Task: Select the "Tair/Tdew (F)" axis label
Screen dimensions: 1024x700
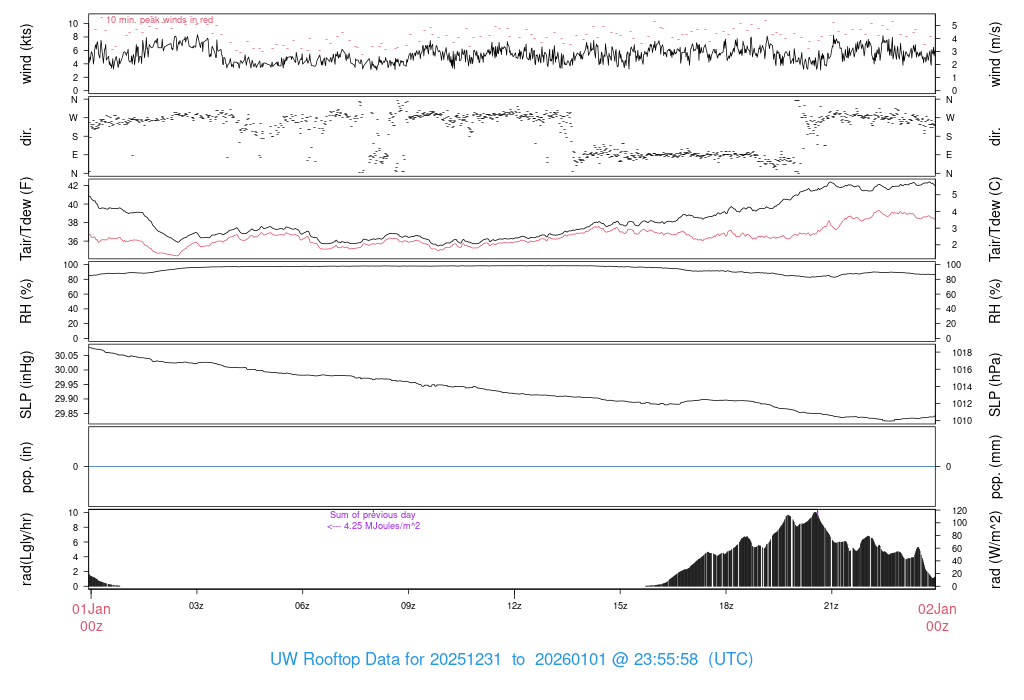Action: click(27, 218)
